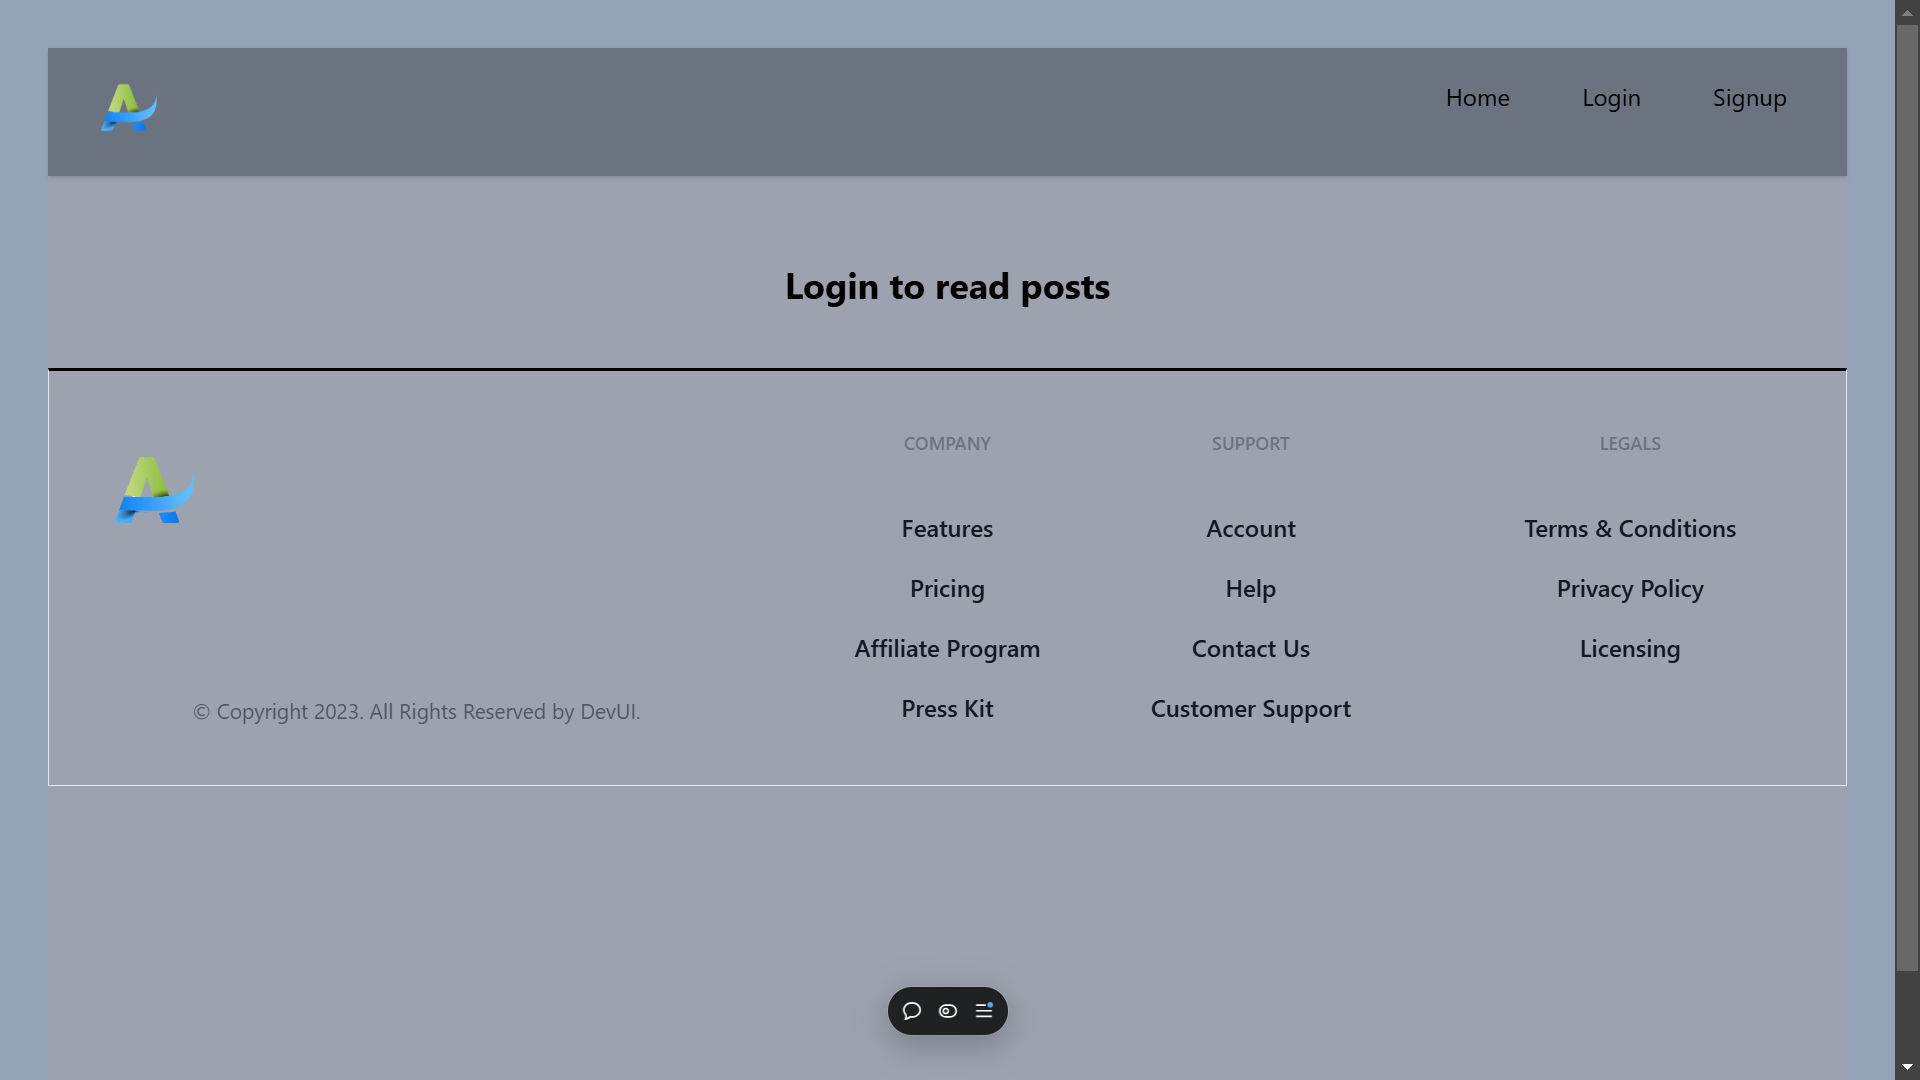Screen dimensions: 1920x1080
Task: Visit the Pricing page
Action: point(947,588)
